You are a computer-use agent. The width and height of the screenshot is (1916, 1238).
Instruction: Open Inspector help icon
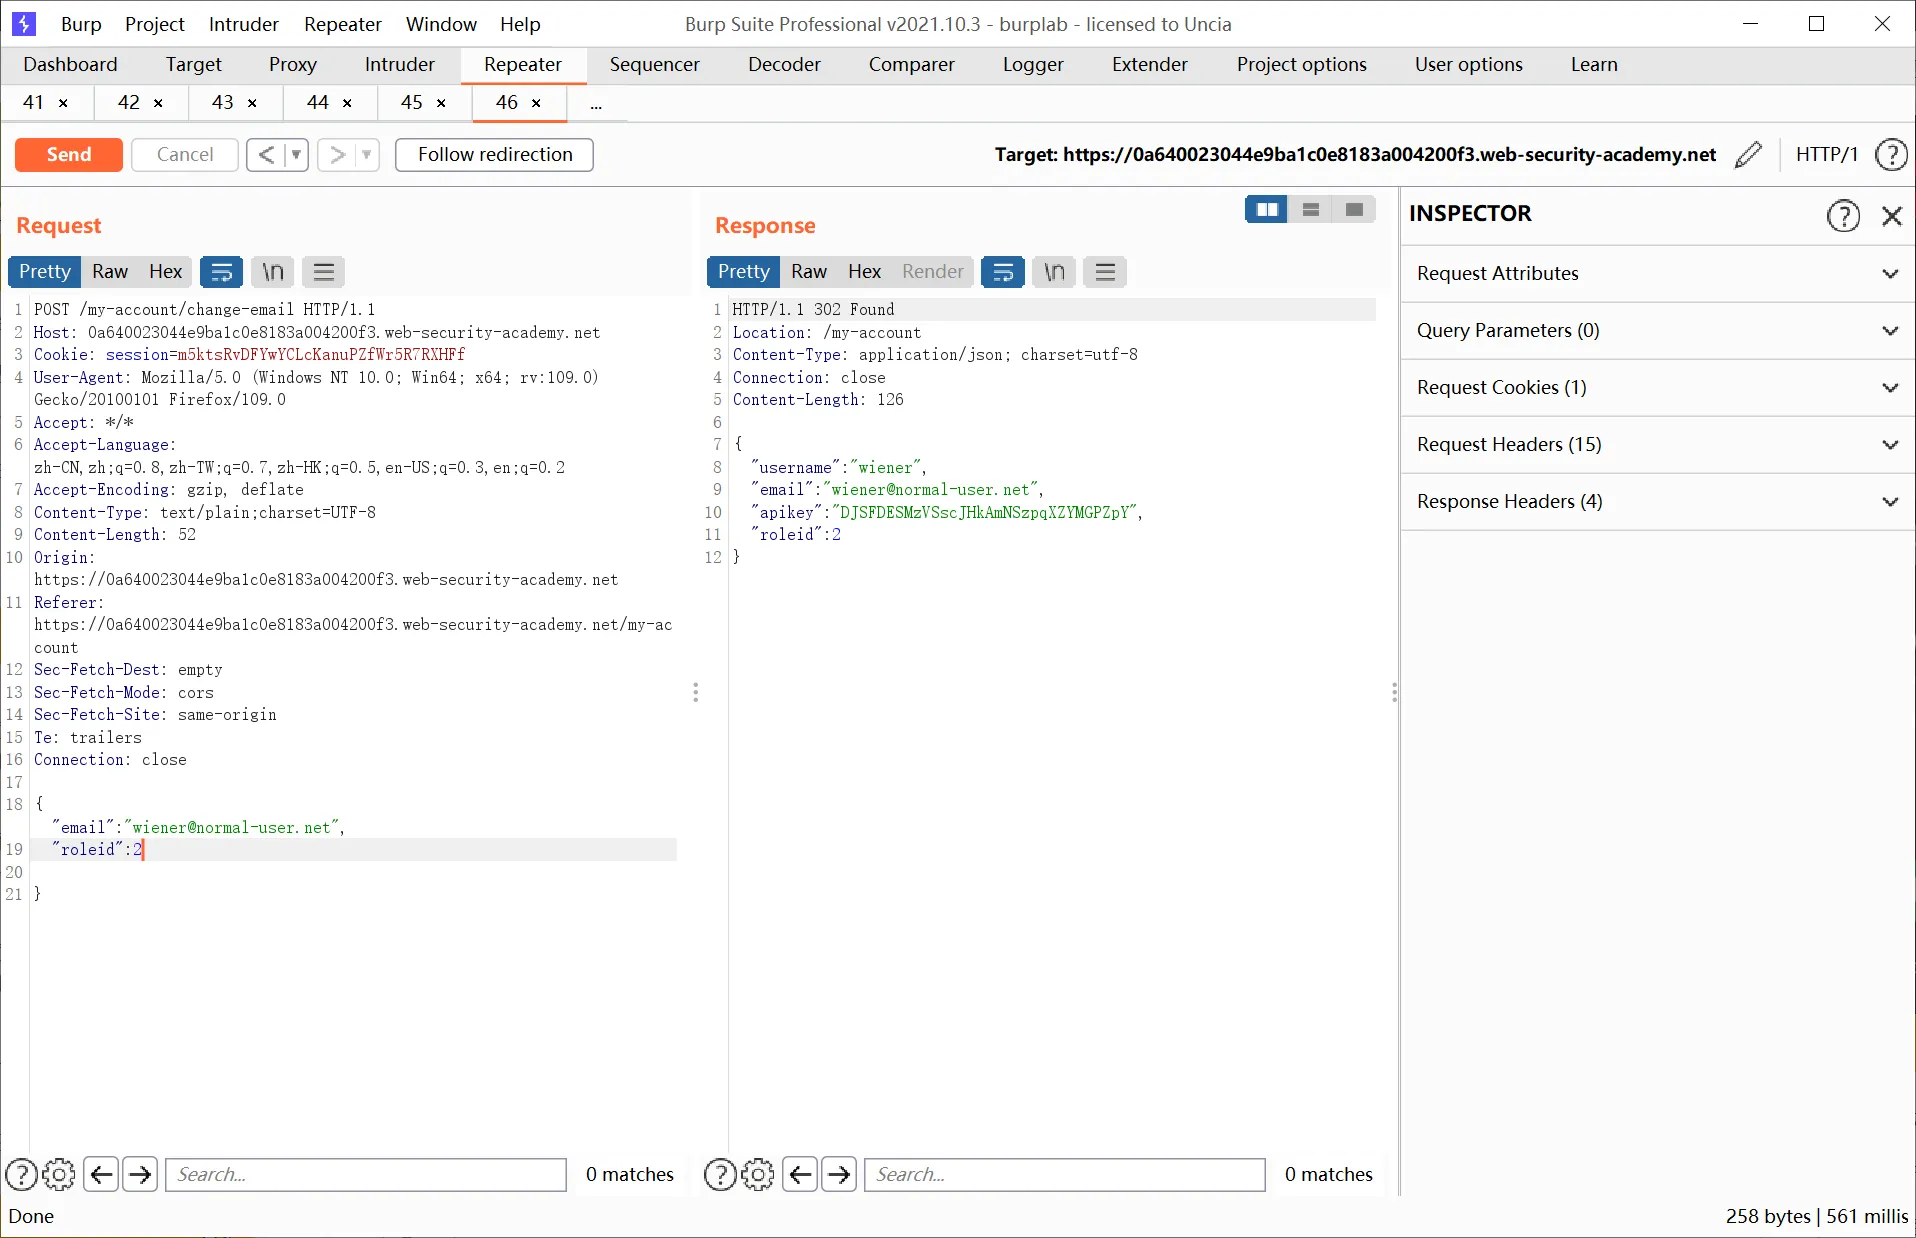pos(1843,215)
